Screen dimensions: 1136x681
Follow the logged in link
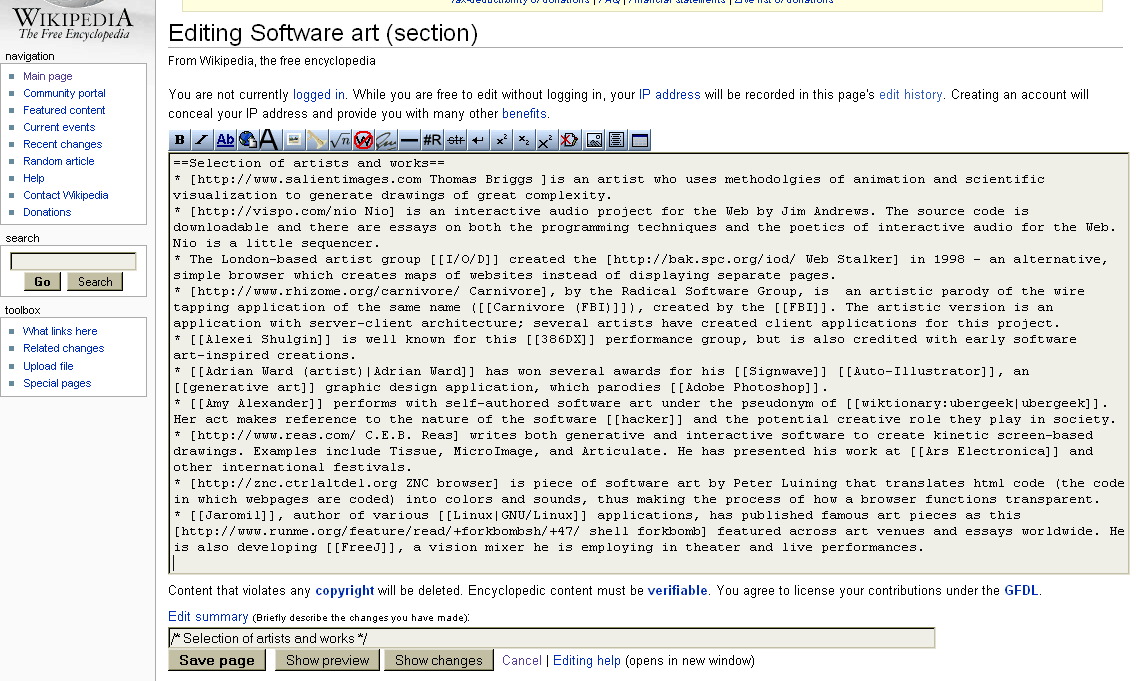coord(319,95)
